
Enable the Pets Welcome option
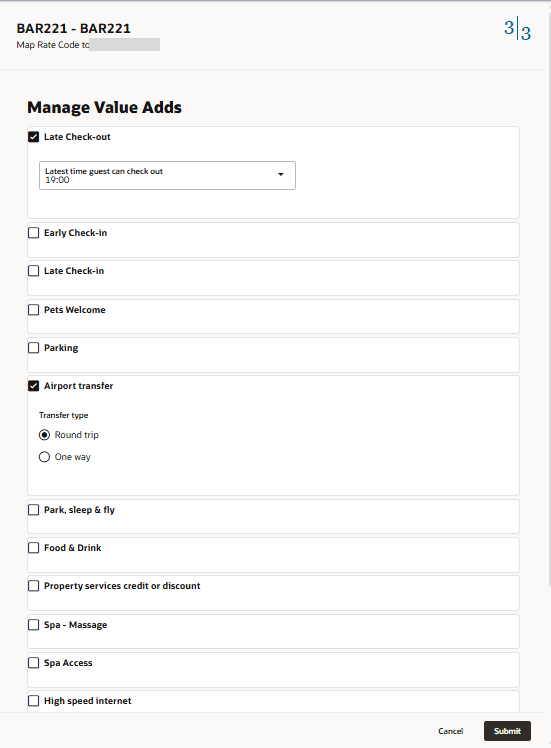pyautogui.click(x=33, y=310)
